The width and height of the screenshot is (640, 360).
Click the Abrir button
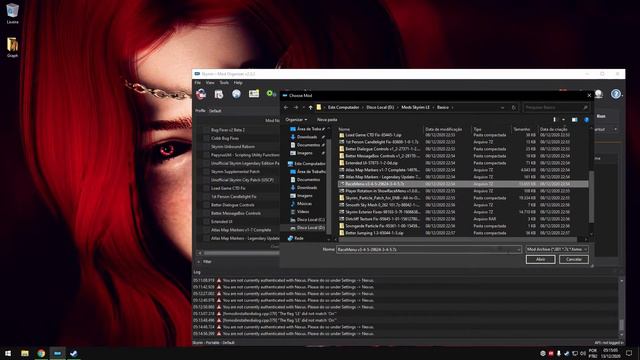[540, 259]
